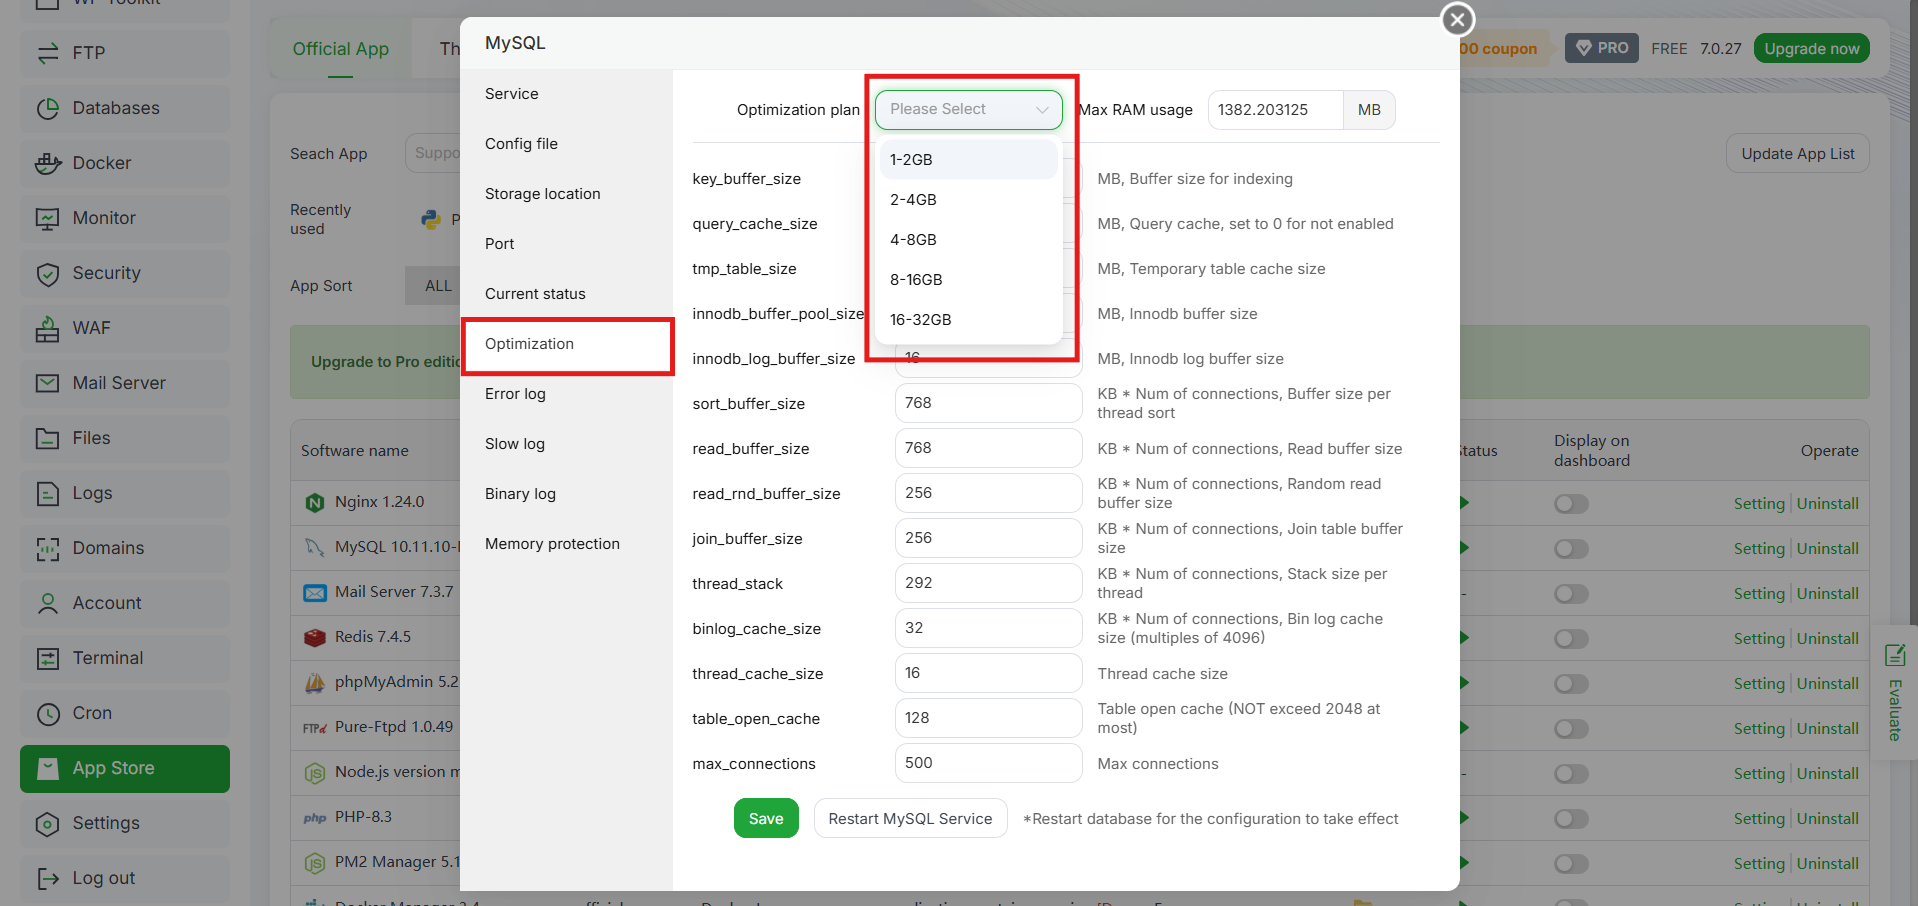Close the MySQL dialog with X

[x=1457, y=19]
